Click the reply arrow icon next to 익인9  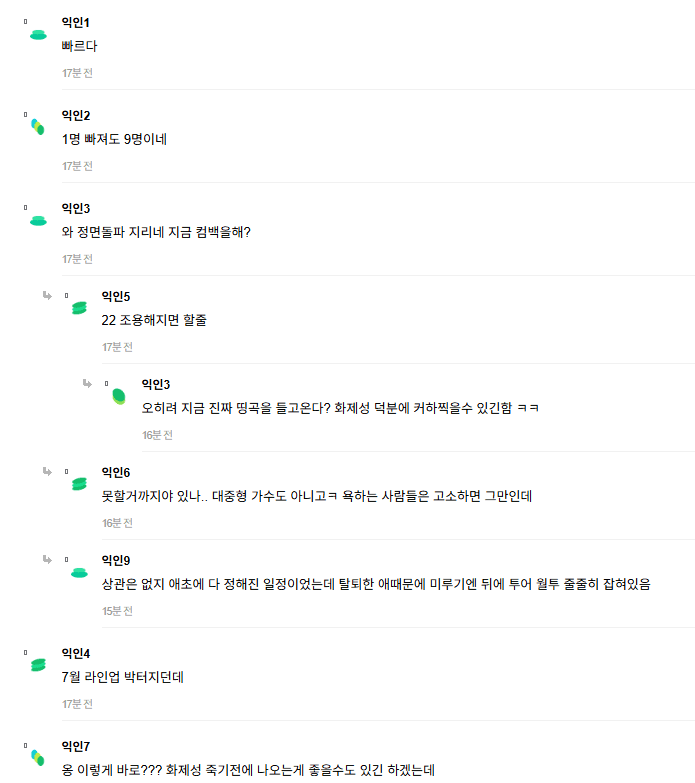pyautogui.click(x=47, y=559)
